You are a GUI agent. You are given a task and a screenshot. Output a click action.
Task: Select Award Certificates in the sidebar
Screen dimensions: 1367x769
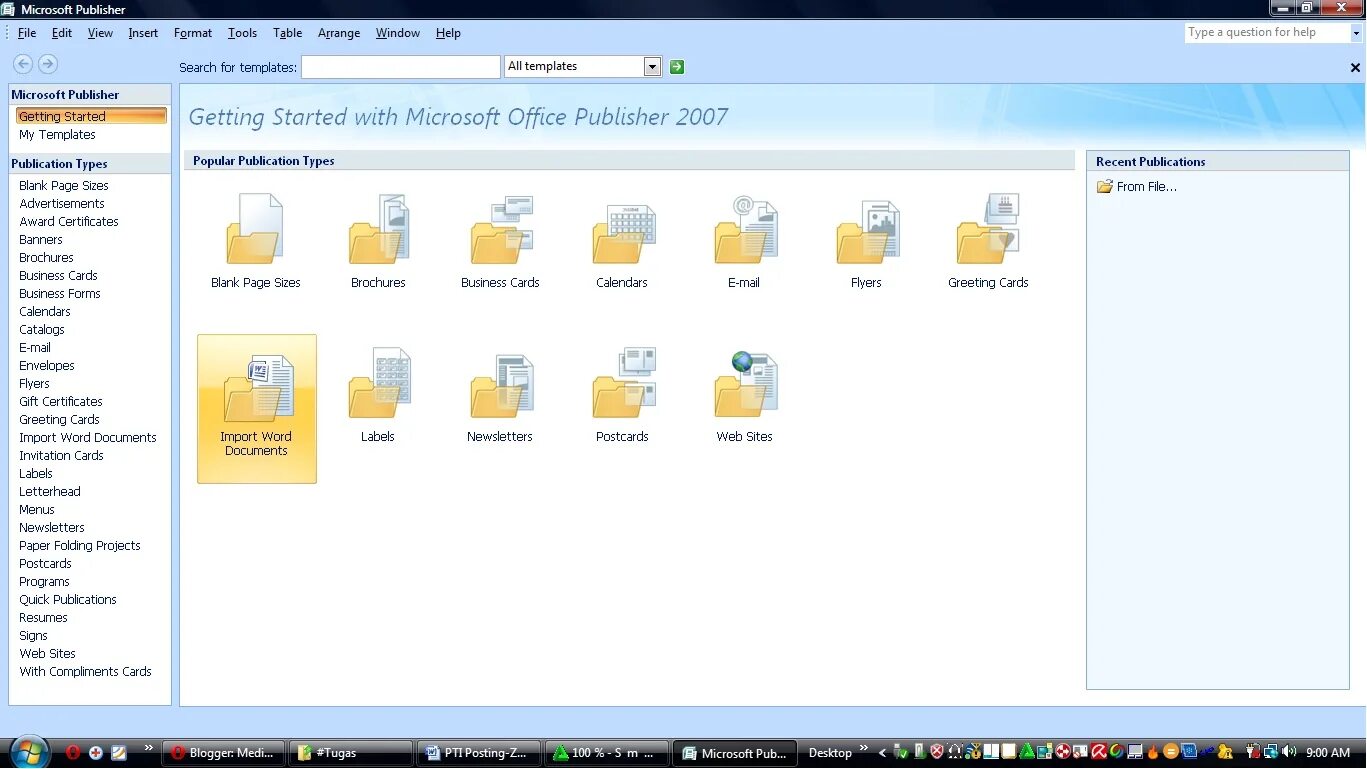(x=68, y=221)
